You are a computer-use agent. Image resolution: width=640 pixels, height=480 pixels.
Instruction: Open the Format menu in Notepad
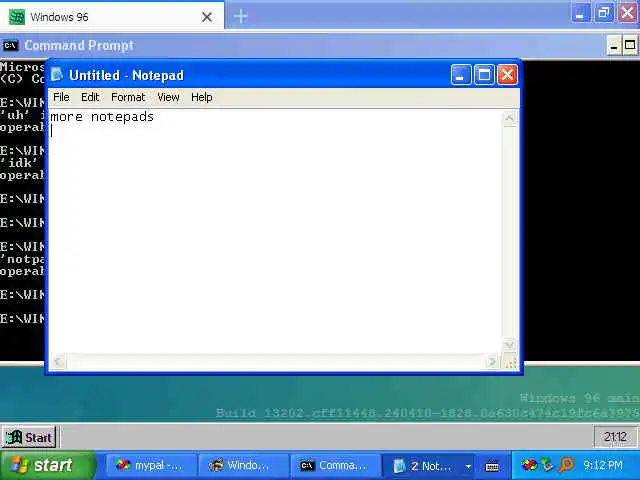click(x=128, y=97)
